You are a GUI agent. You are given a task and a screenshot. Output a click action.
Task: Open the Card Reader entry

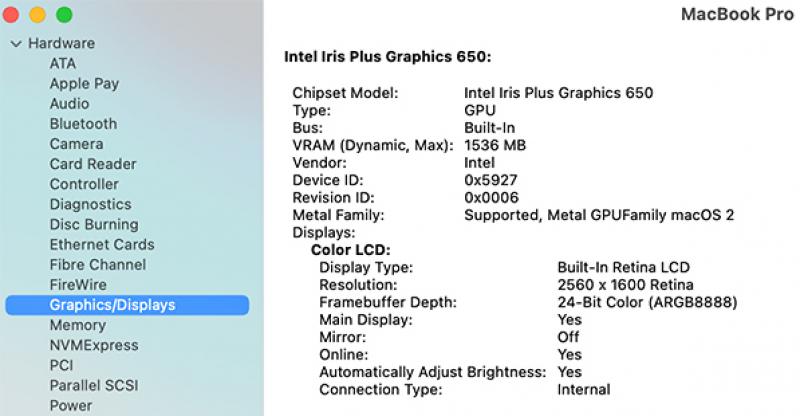(93, 164)
